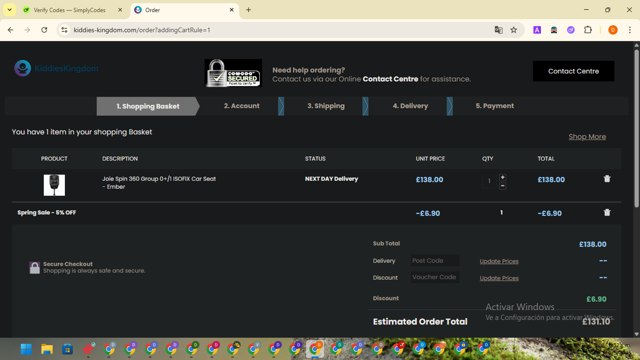Open File Explorer from the taskbar
Image resolution: width=640 pixels, height=360 pixels.
pos(47,349)
